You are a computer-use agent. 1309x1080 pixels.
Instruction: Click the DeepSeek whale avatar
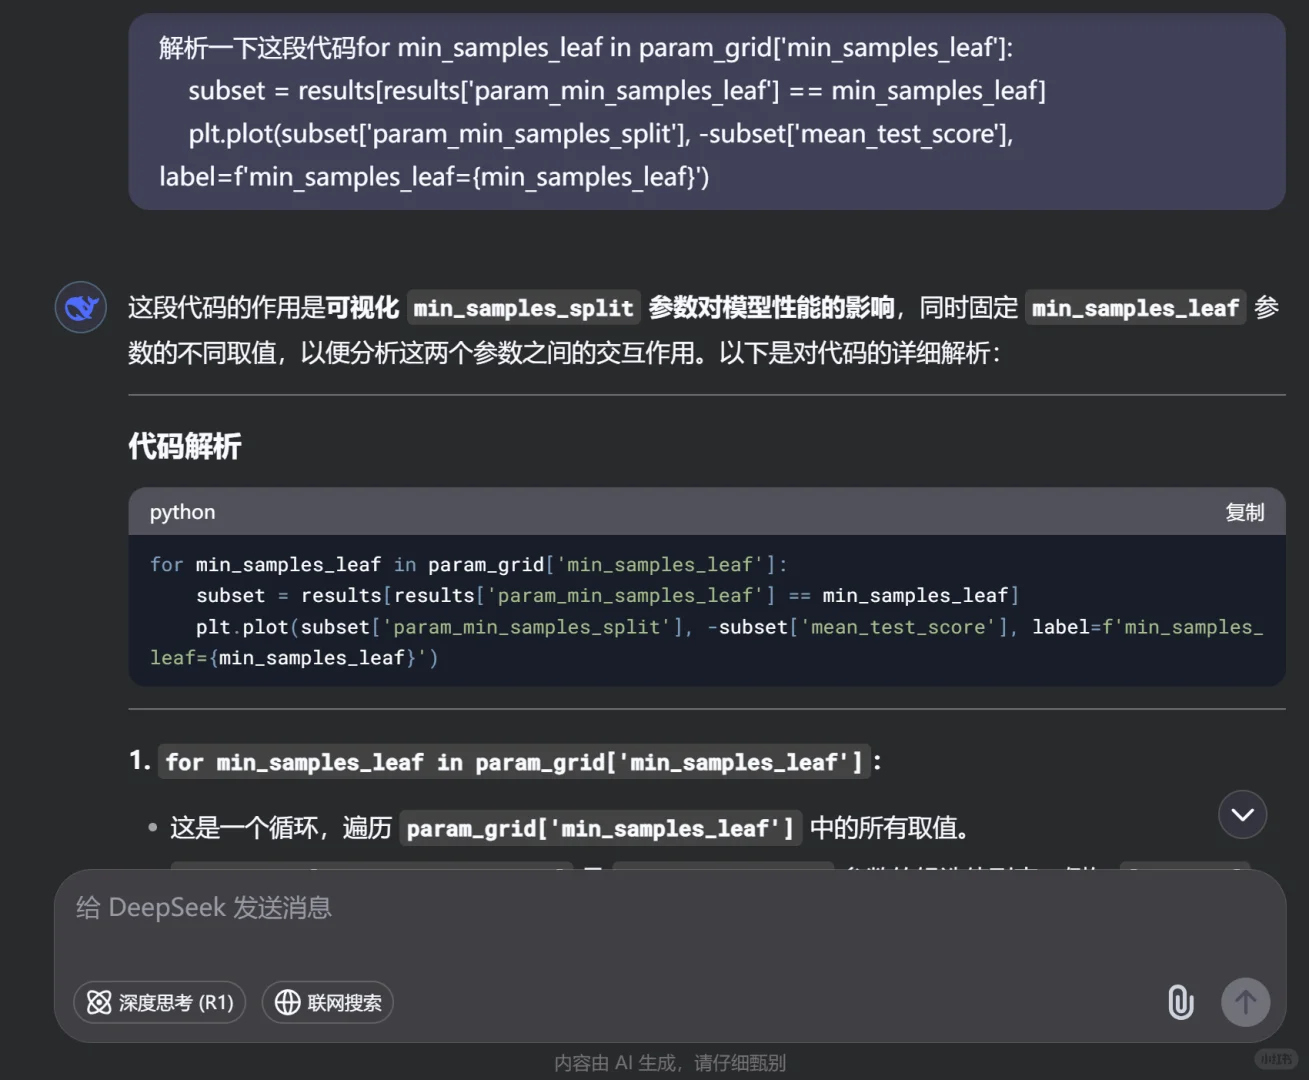coord(80,307)
